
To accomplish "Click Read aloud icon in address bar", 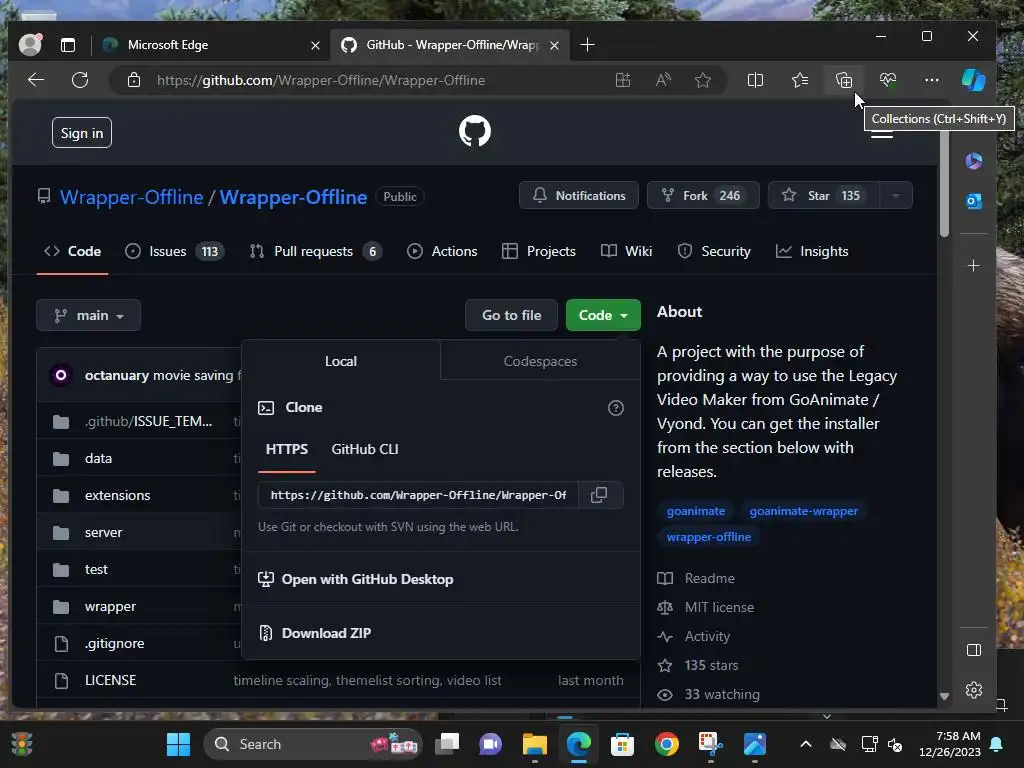I will pos(663,80).
